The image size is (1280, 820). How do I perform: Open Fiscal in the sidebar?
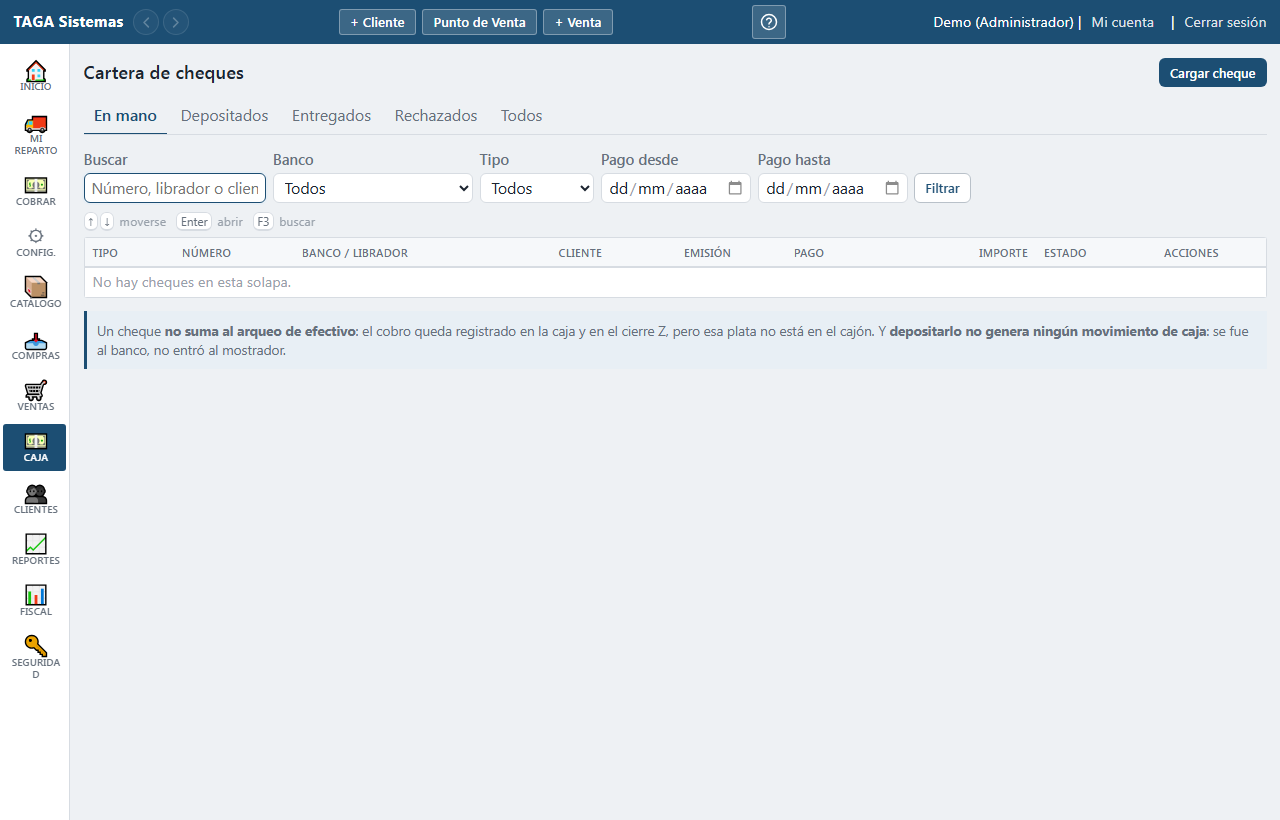35,601
